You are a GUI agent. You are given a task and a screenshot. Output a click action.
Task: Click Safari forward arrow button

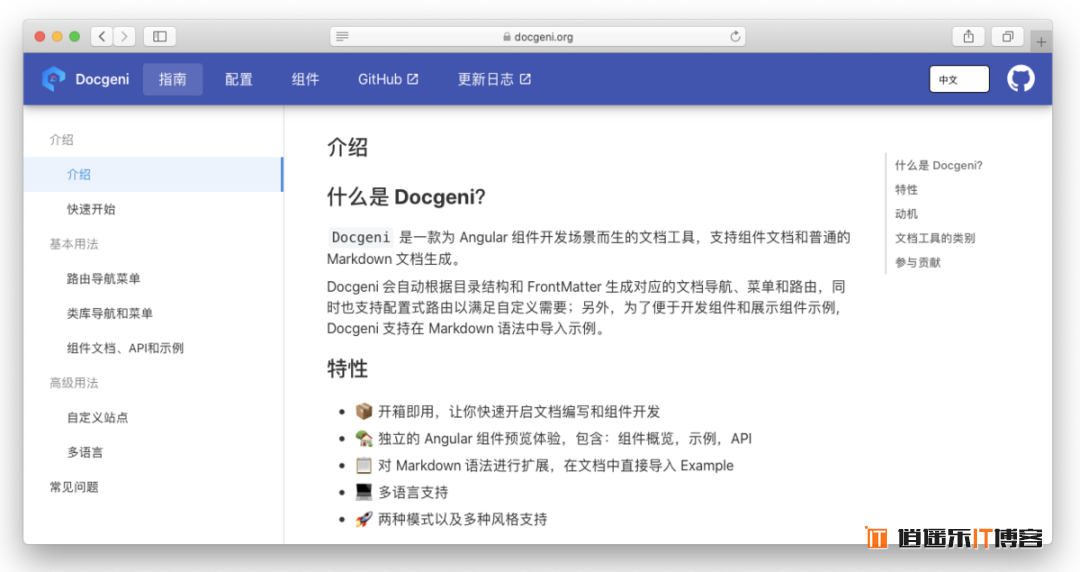point(124,37)
